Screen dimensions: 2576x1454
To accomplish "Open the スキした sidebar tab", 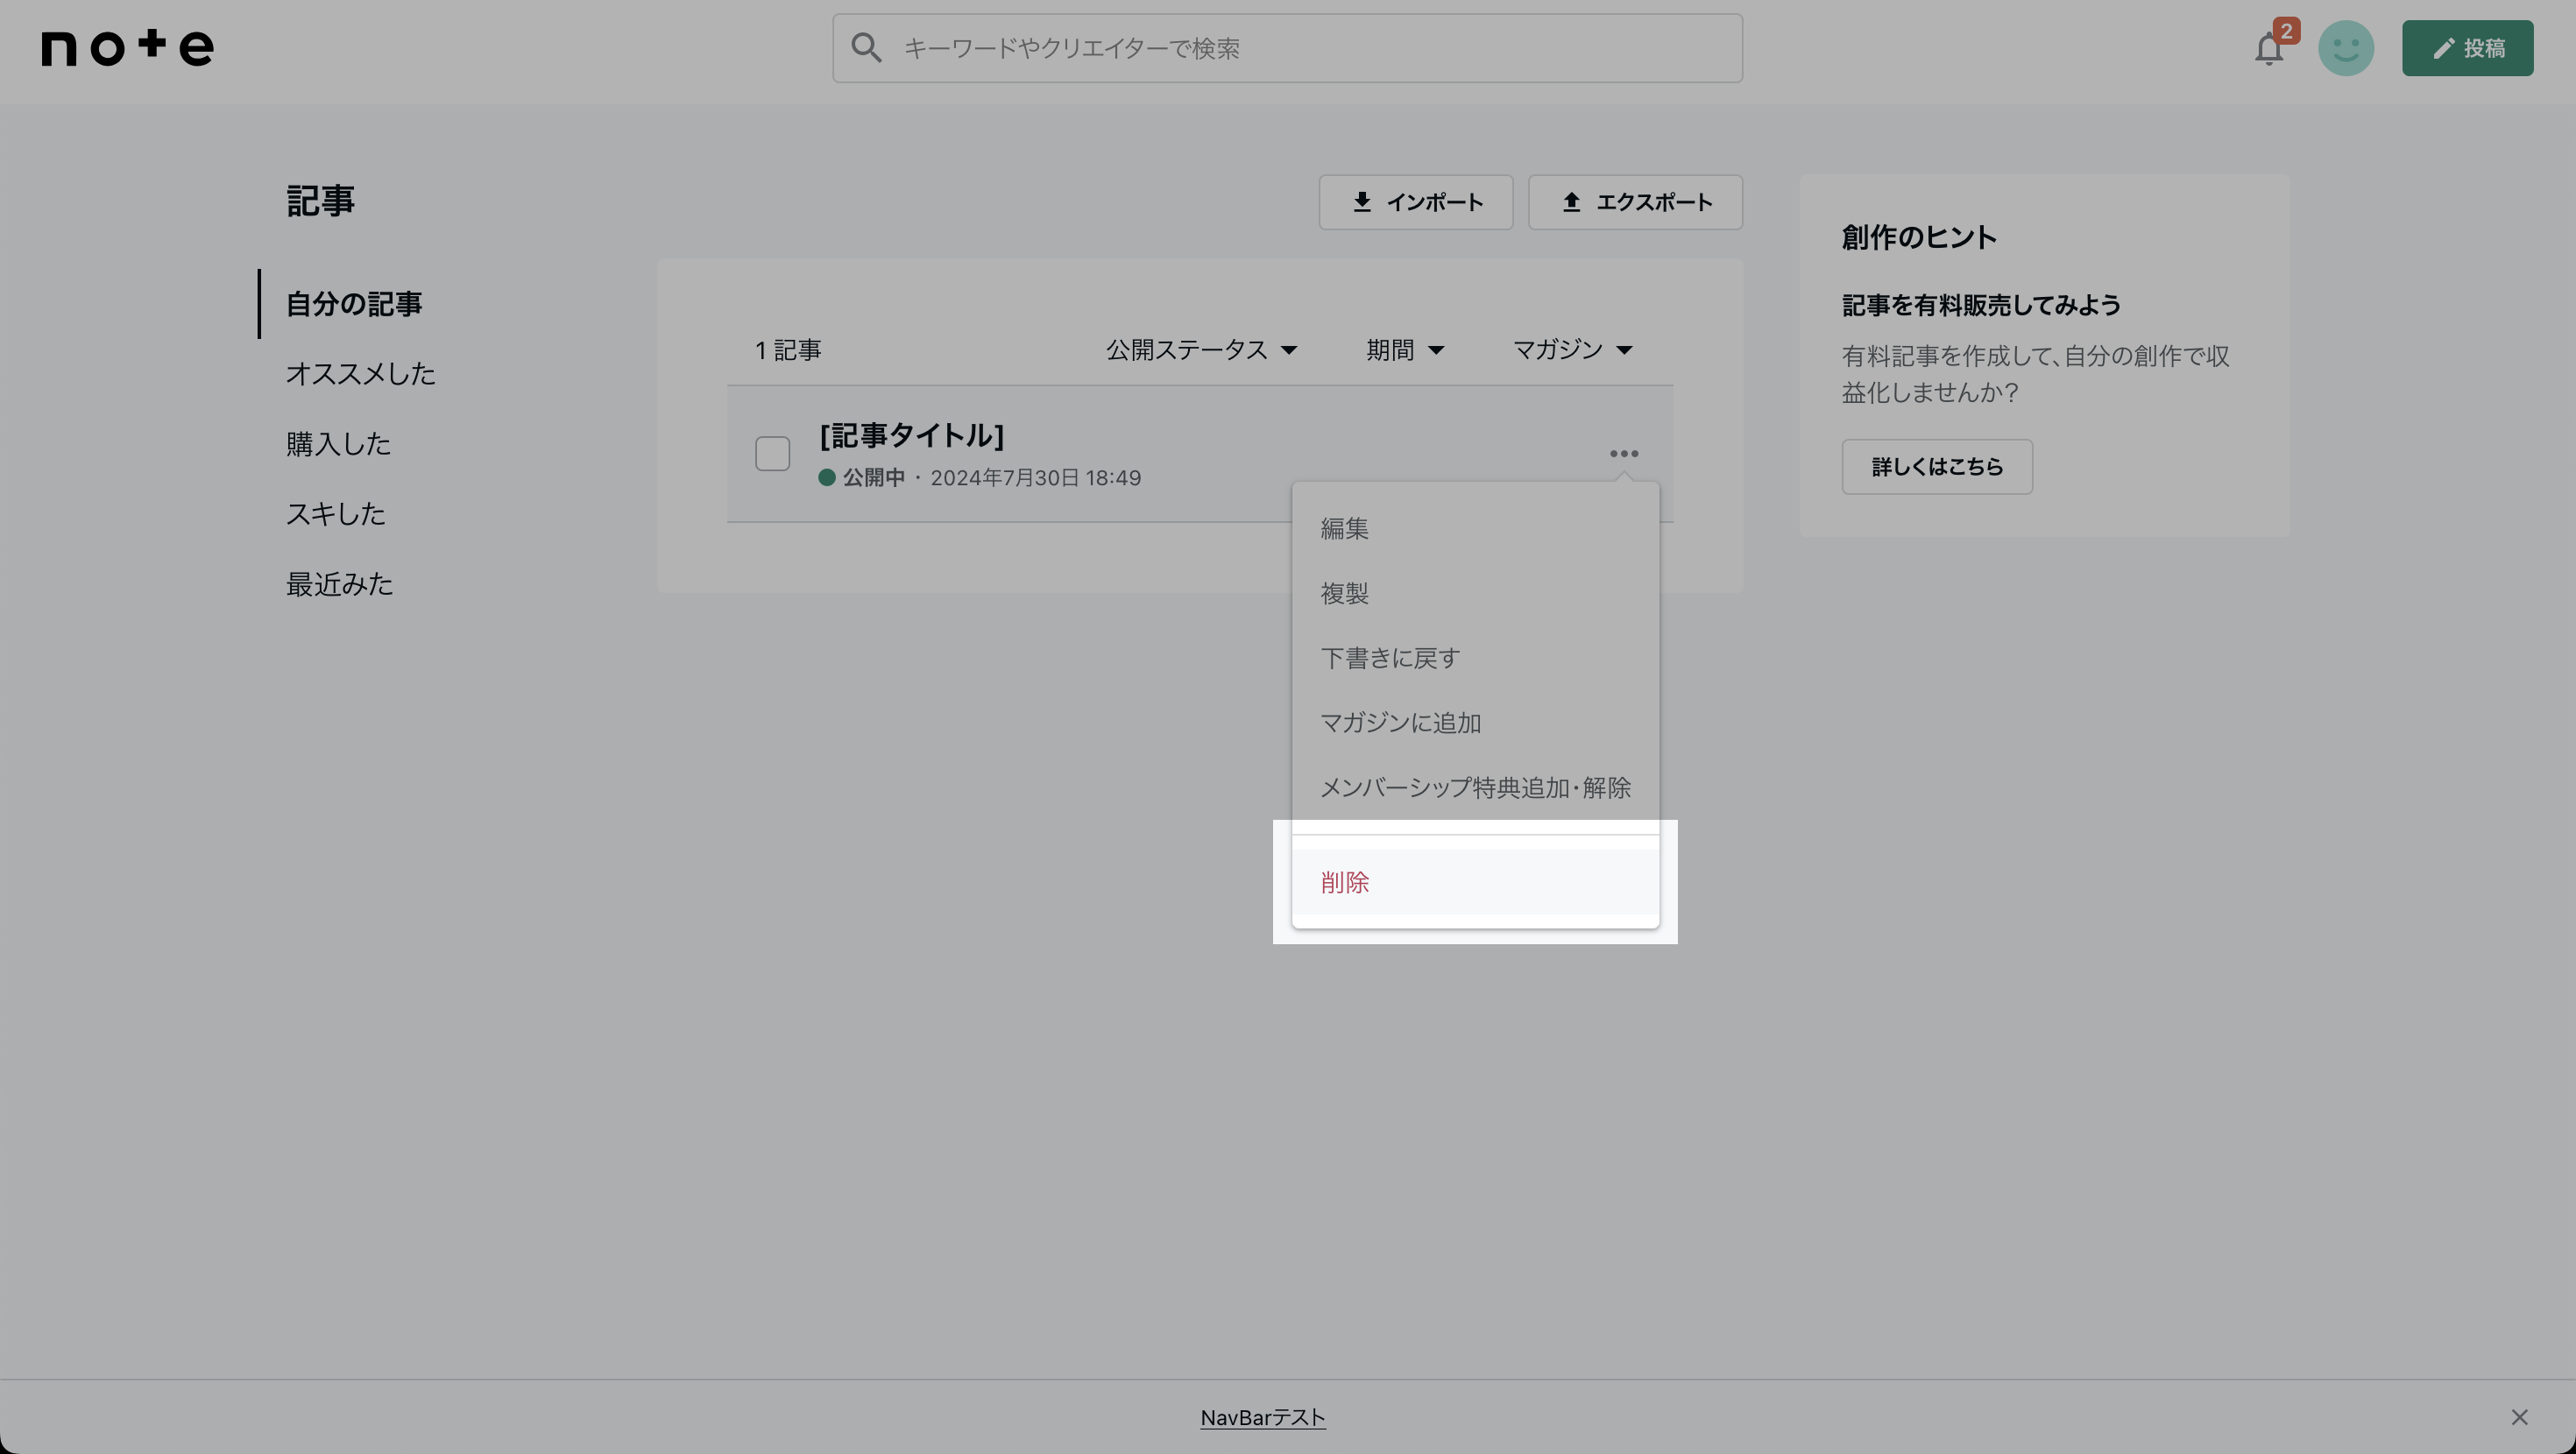I will point(336,514).
